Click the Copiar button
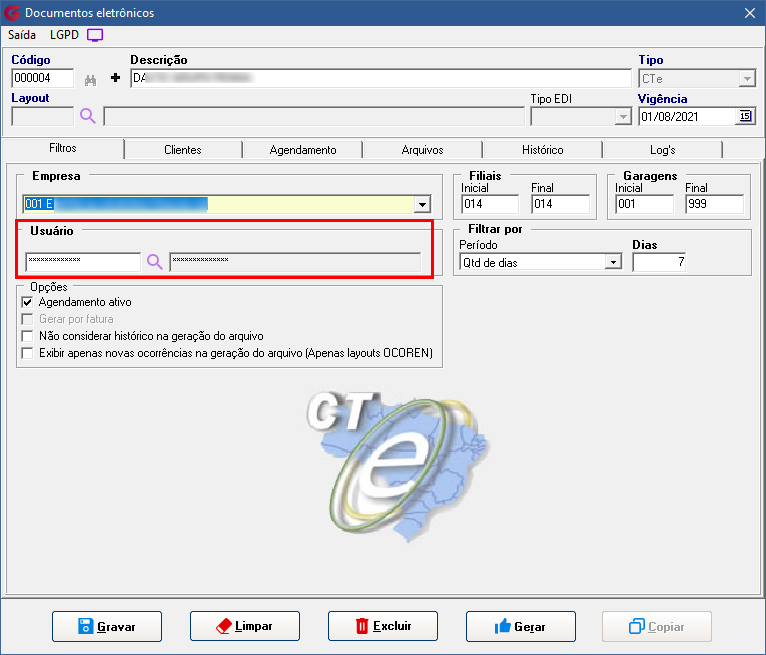The height and width of the screenshot is (655, 766). (657, 626)
